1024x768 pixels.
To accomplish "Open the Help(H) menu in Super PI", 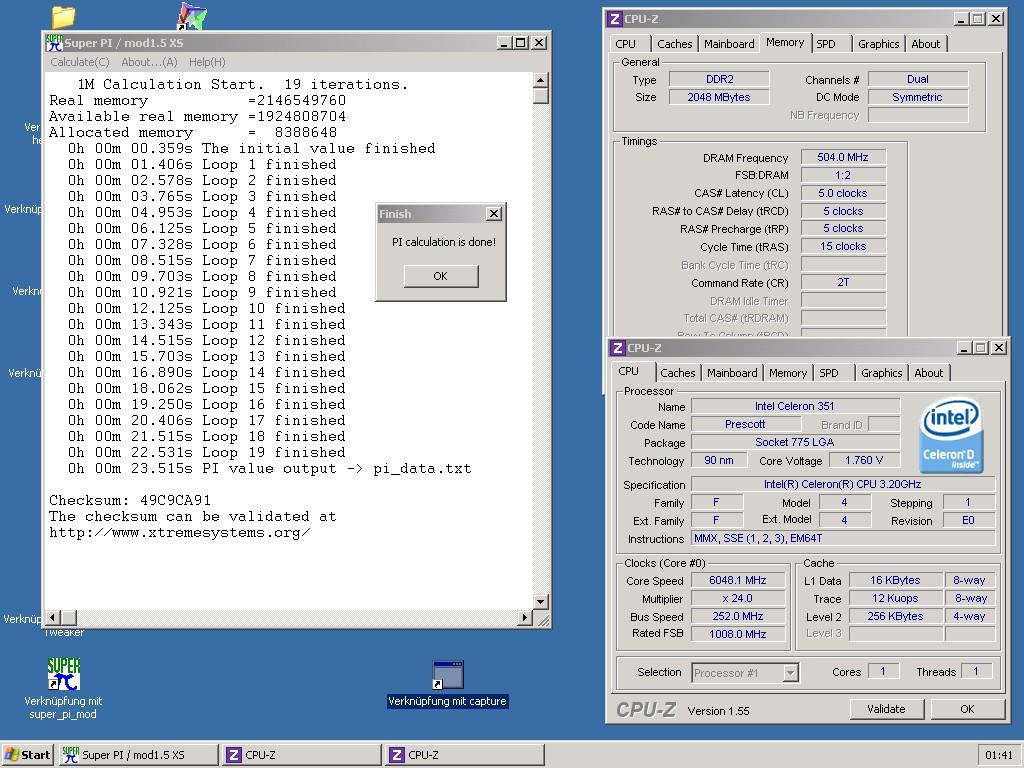I will (207, 62).
